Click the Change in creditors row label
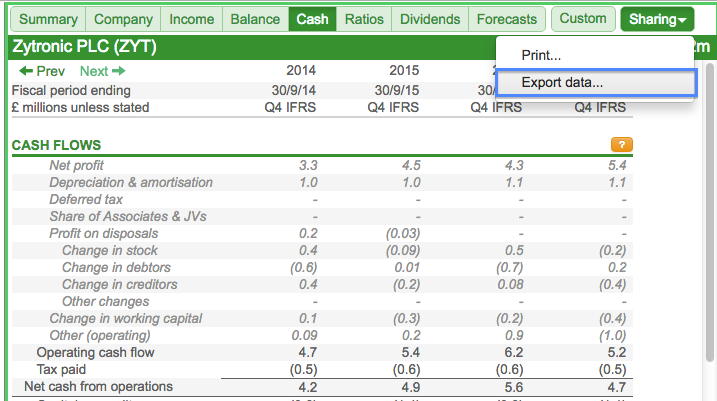Screen dimensions: 717x401 tap(120, 284)
